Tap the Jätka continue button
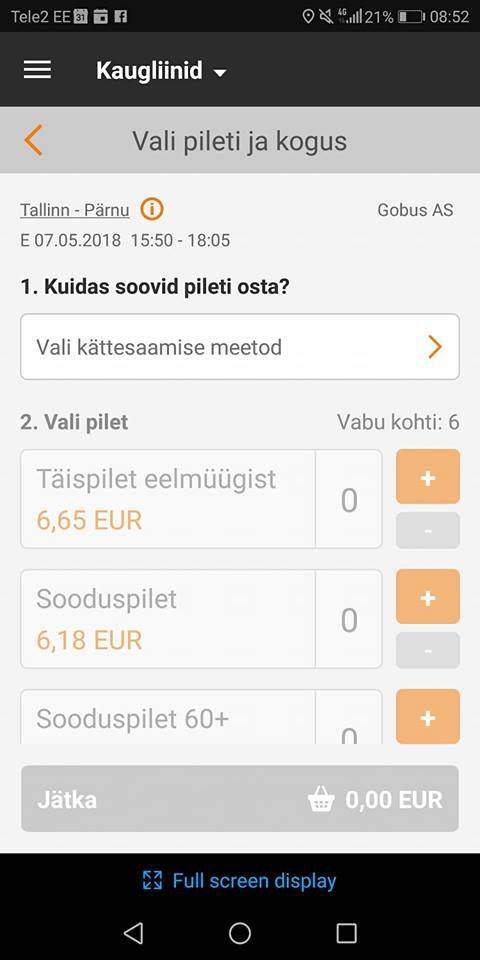 pos(240,799)
